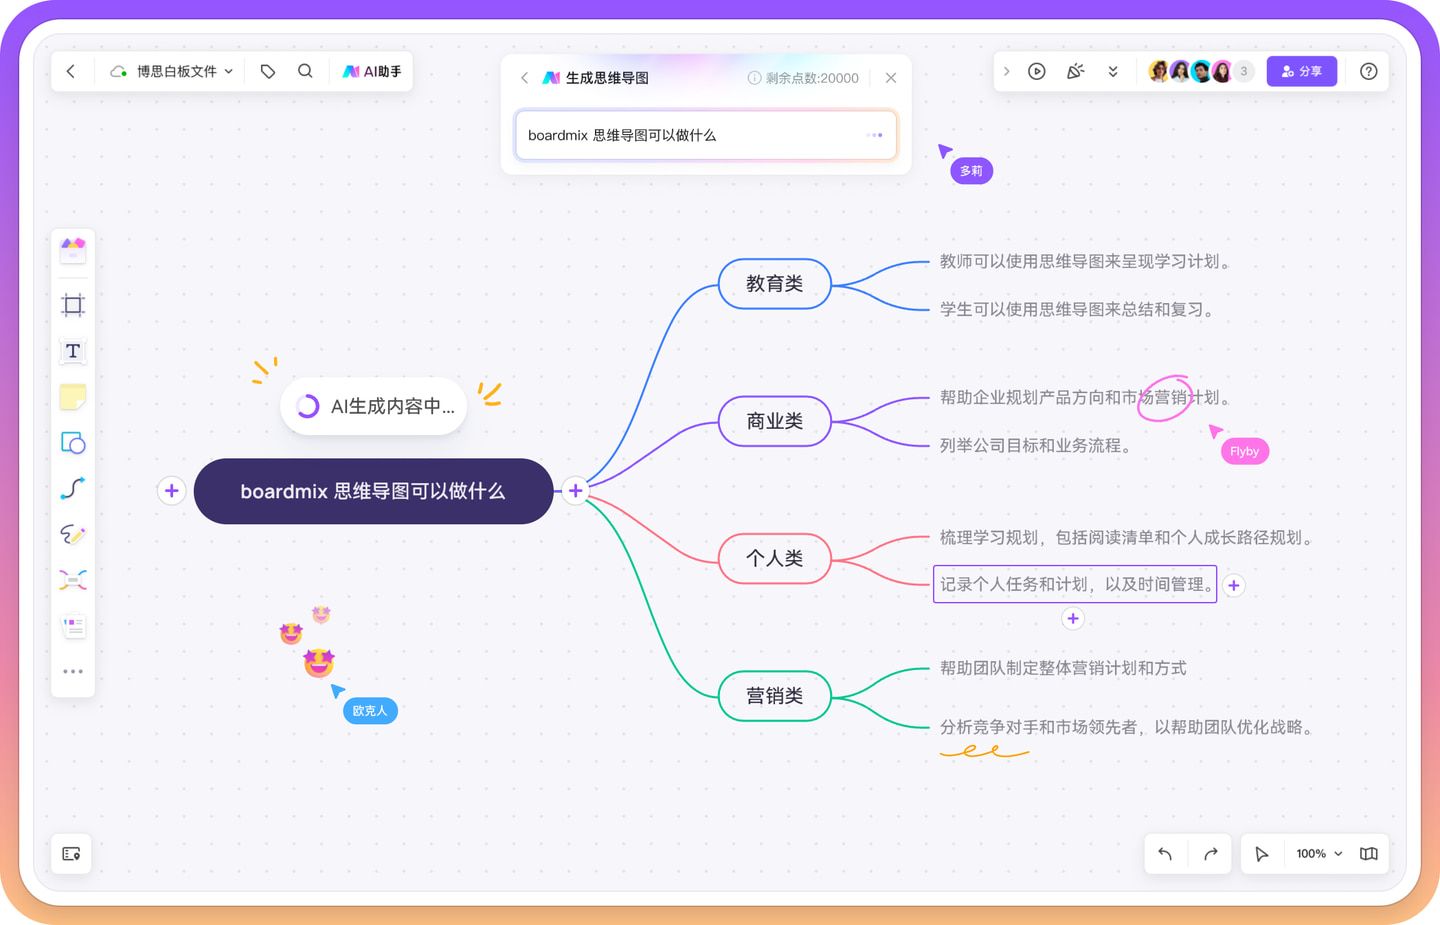Expand the collapsed top-right toolbar chevron
The width and height of the screenshot is (1440, 925).
tap(1006, 71)
